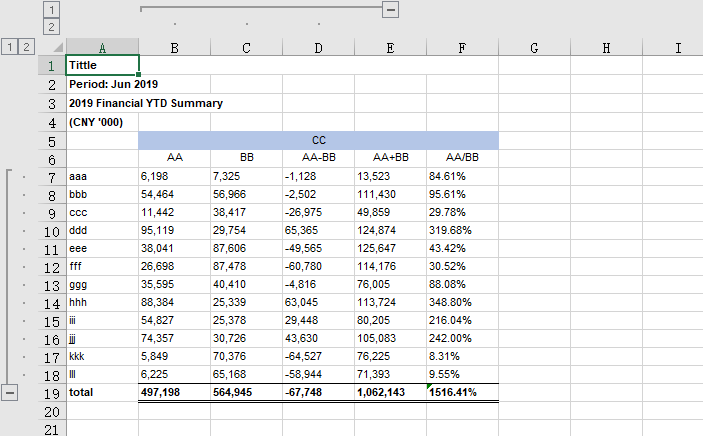
Task: Select the 'kkk' row label
Action: (x=102, y=357)
